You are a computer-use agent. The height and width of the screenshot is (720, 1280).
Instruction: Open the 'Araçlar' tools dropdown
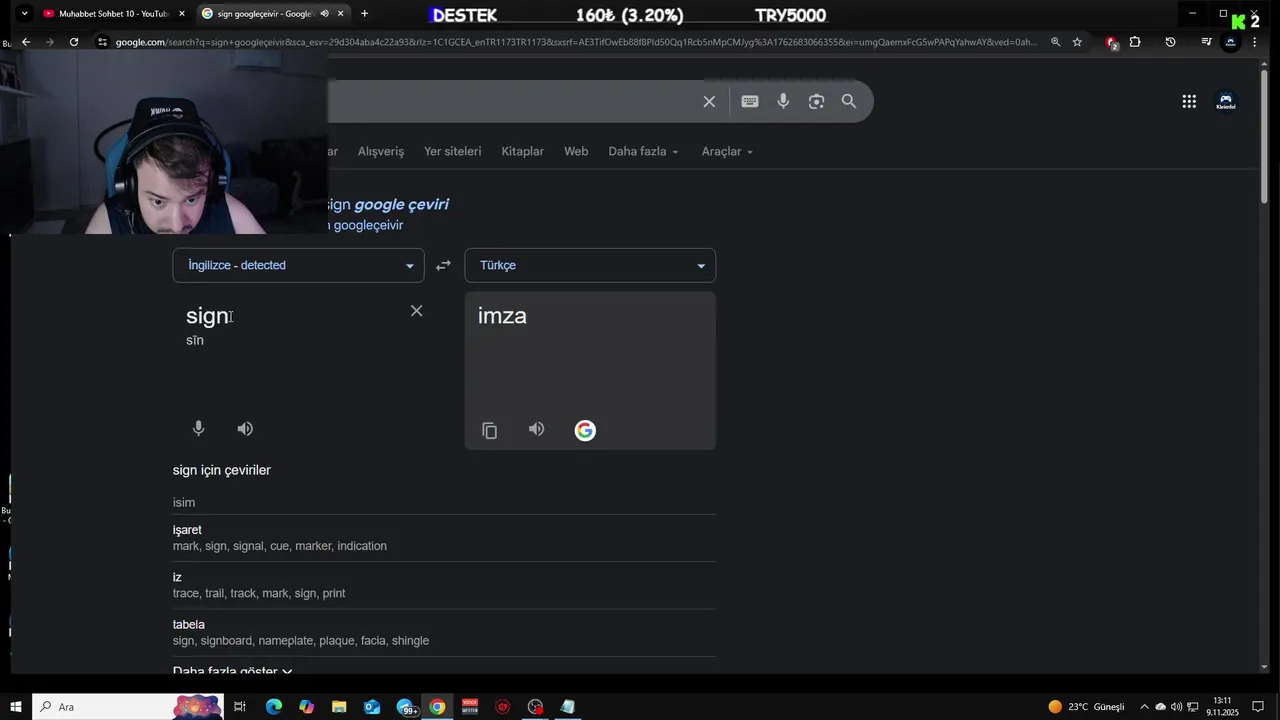(x=727, y=151)
